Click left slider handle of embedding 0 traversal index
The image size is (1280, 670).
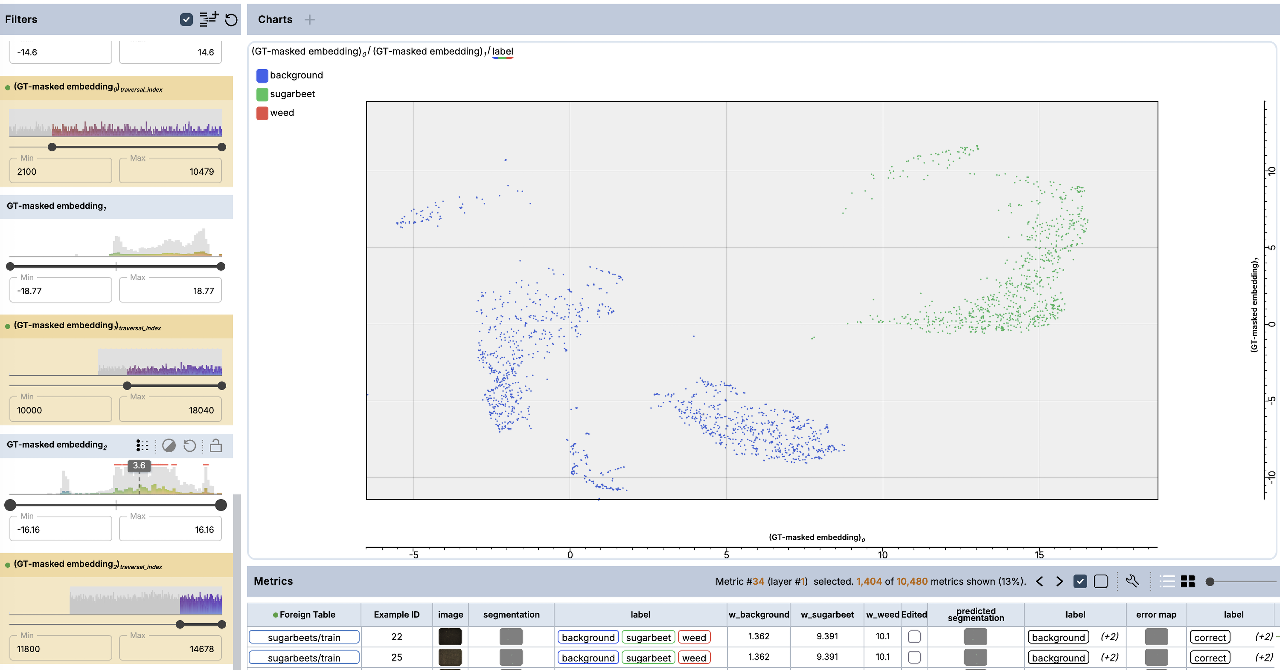(x=52, y=147)
